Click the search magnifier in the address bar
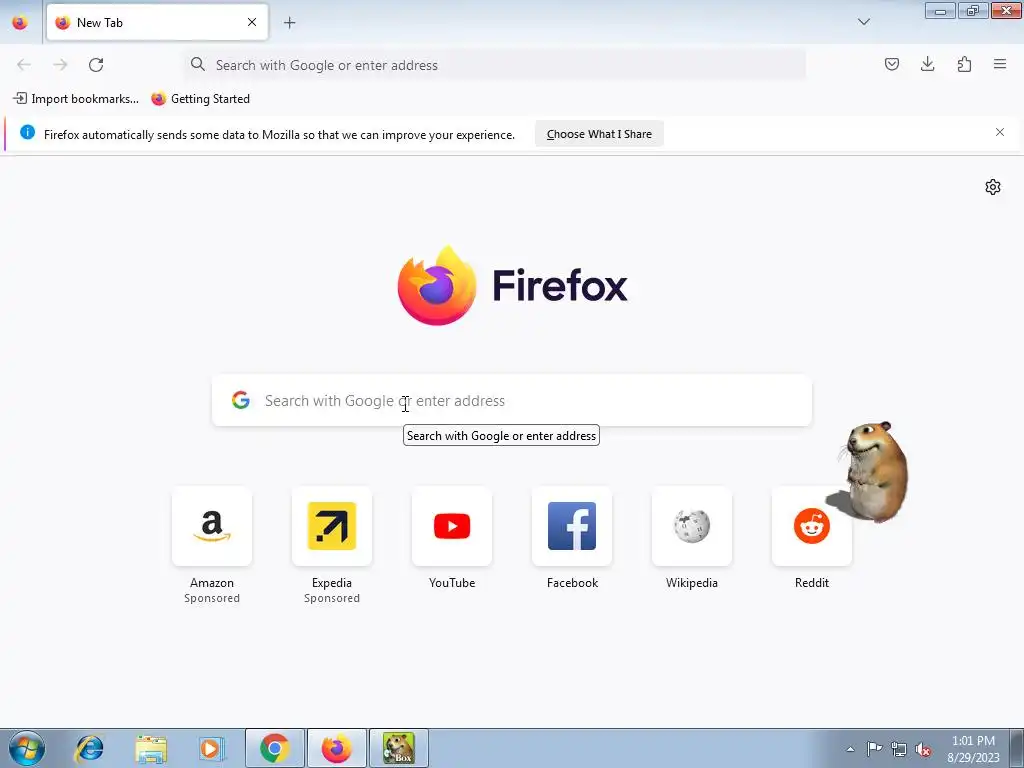Image resolution: width=1024 pixels, height=768 pixels. coord(198,64)
